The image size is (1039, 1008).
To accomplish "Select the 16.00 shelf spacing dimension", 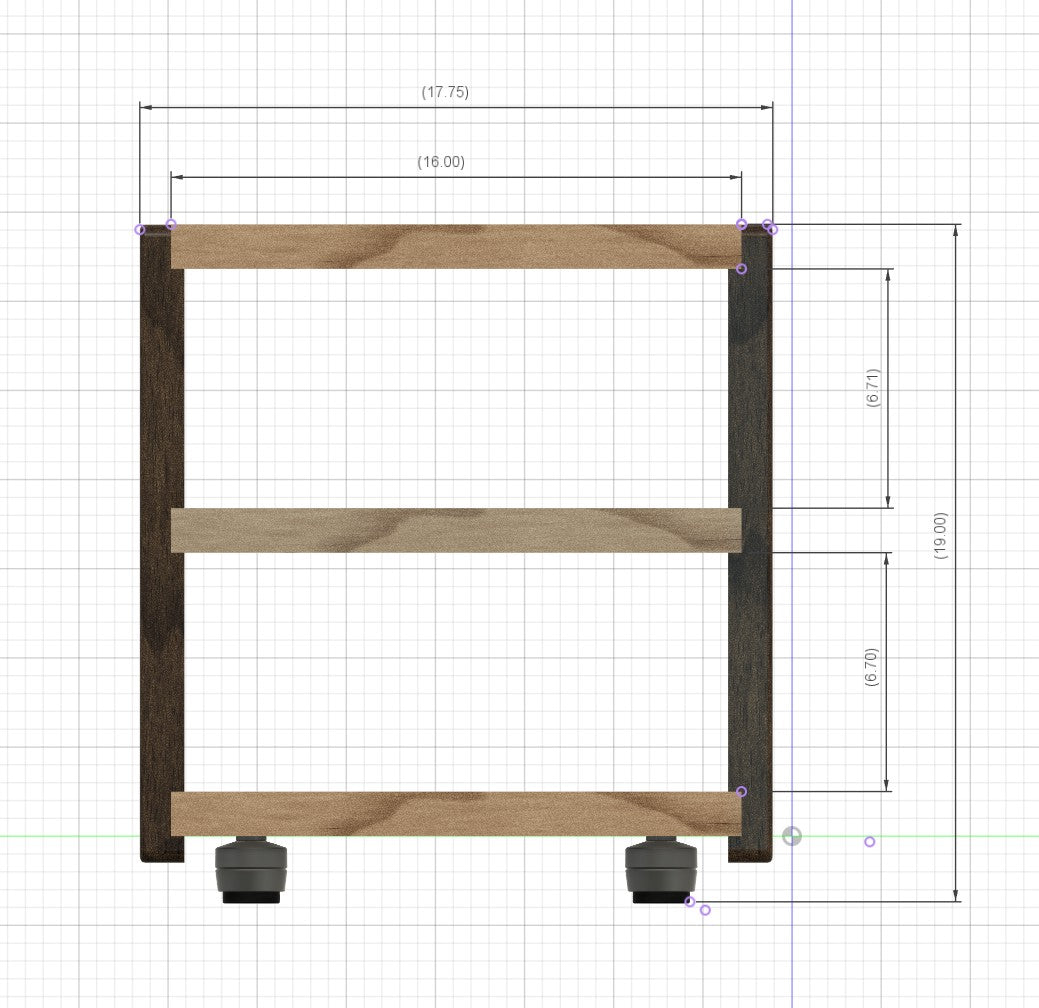I will coord(440,164).
